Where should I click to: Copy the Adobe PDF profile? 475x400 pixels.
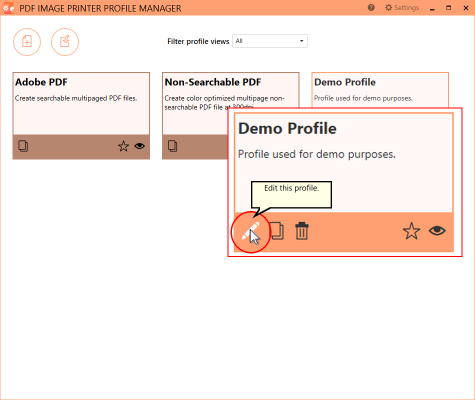click(x=23, y=146)
